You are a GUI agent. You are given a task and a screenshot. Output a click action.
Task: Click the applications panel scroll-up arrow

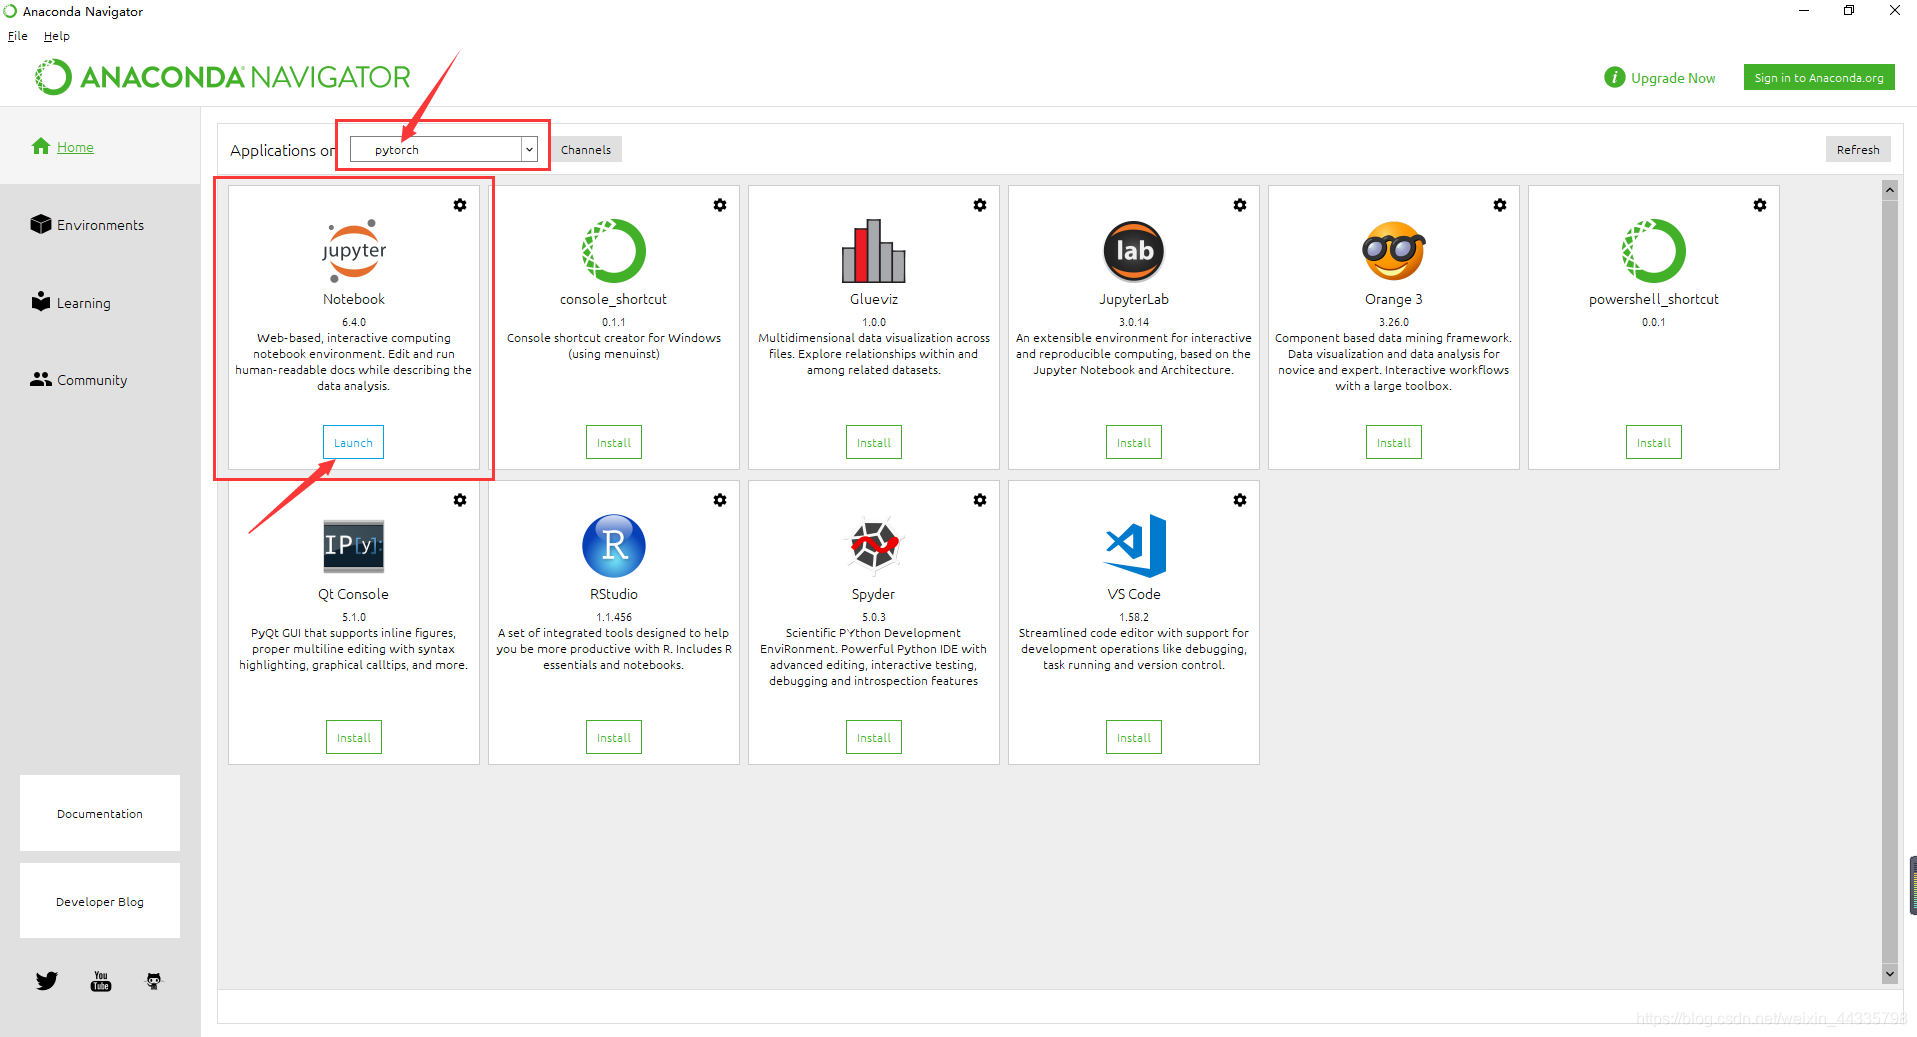point(1890,189)
